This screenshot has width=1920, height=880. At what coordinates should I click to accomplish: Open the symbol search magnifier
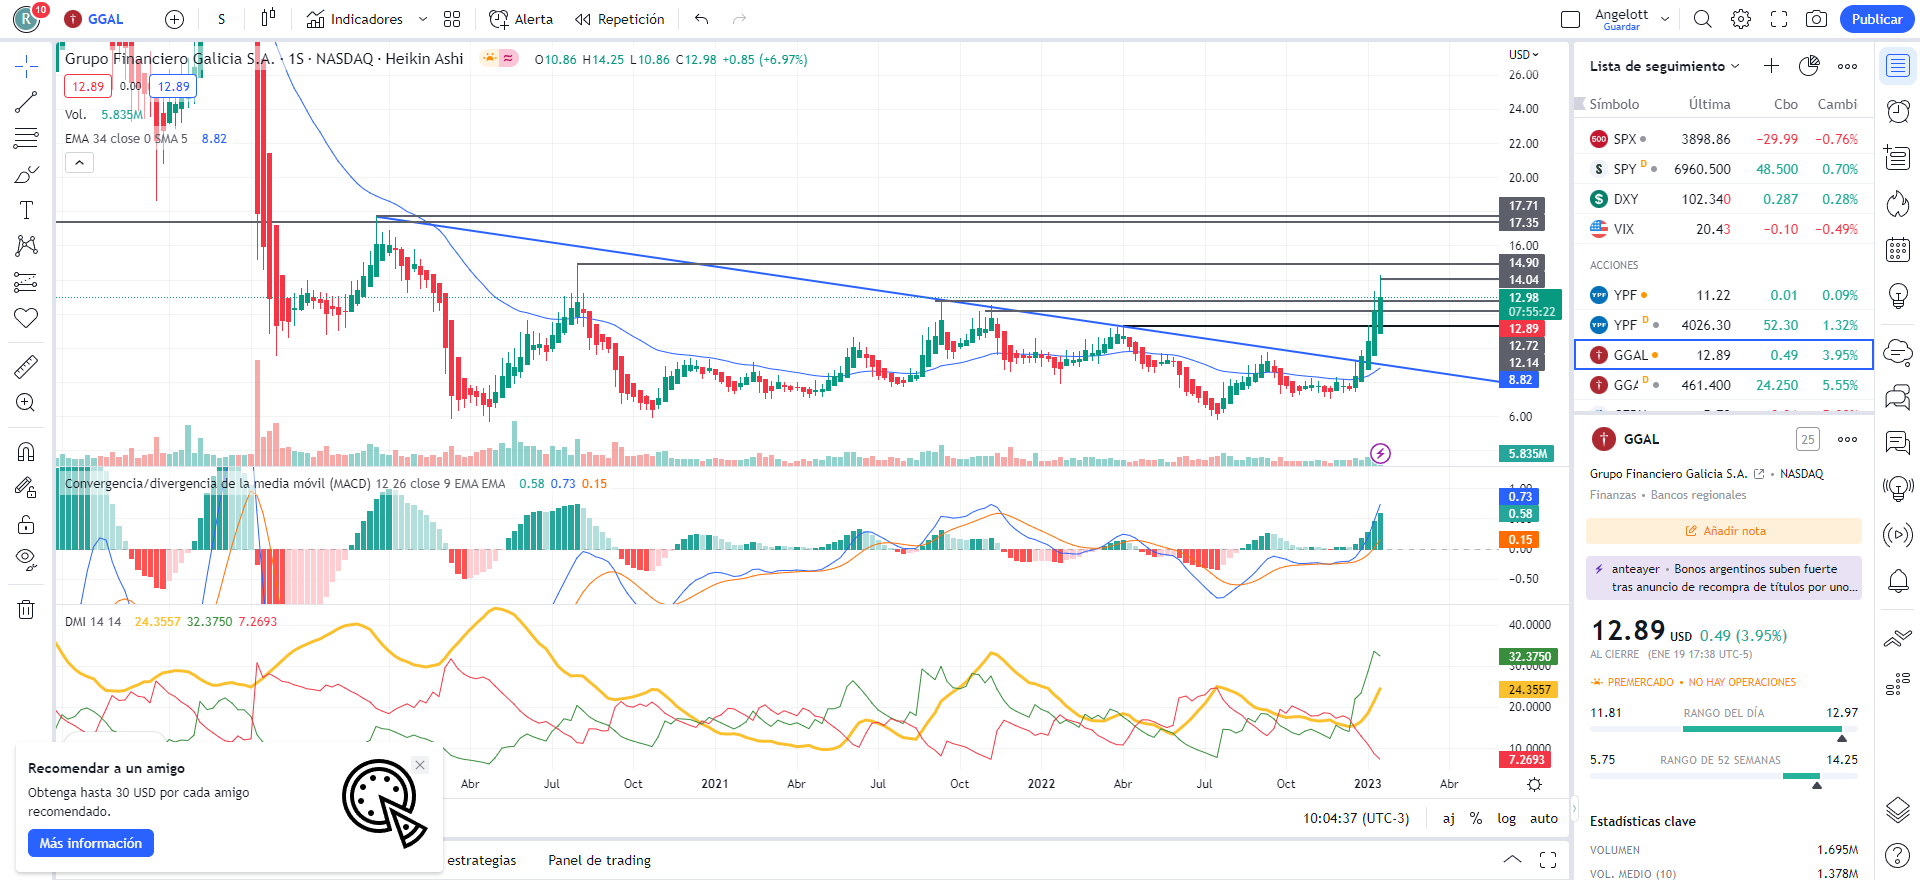pyautogui.click(x=1702, y=19)
